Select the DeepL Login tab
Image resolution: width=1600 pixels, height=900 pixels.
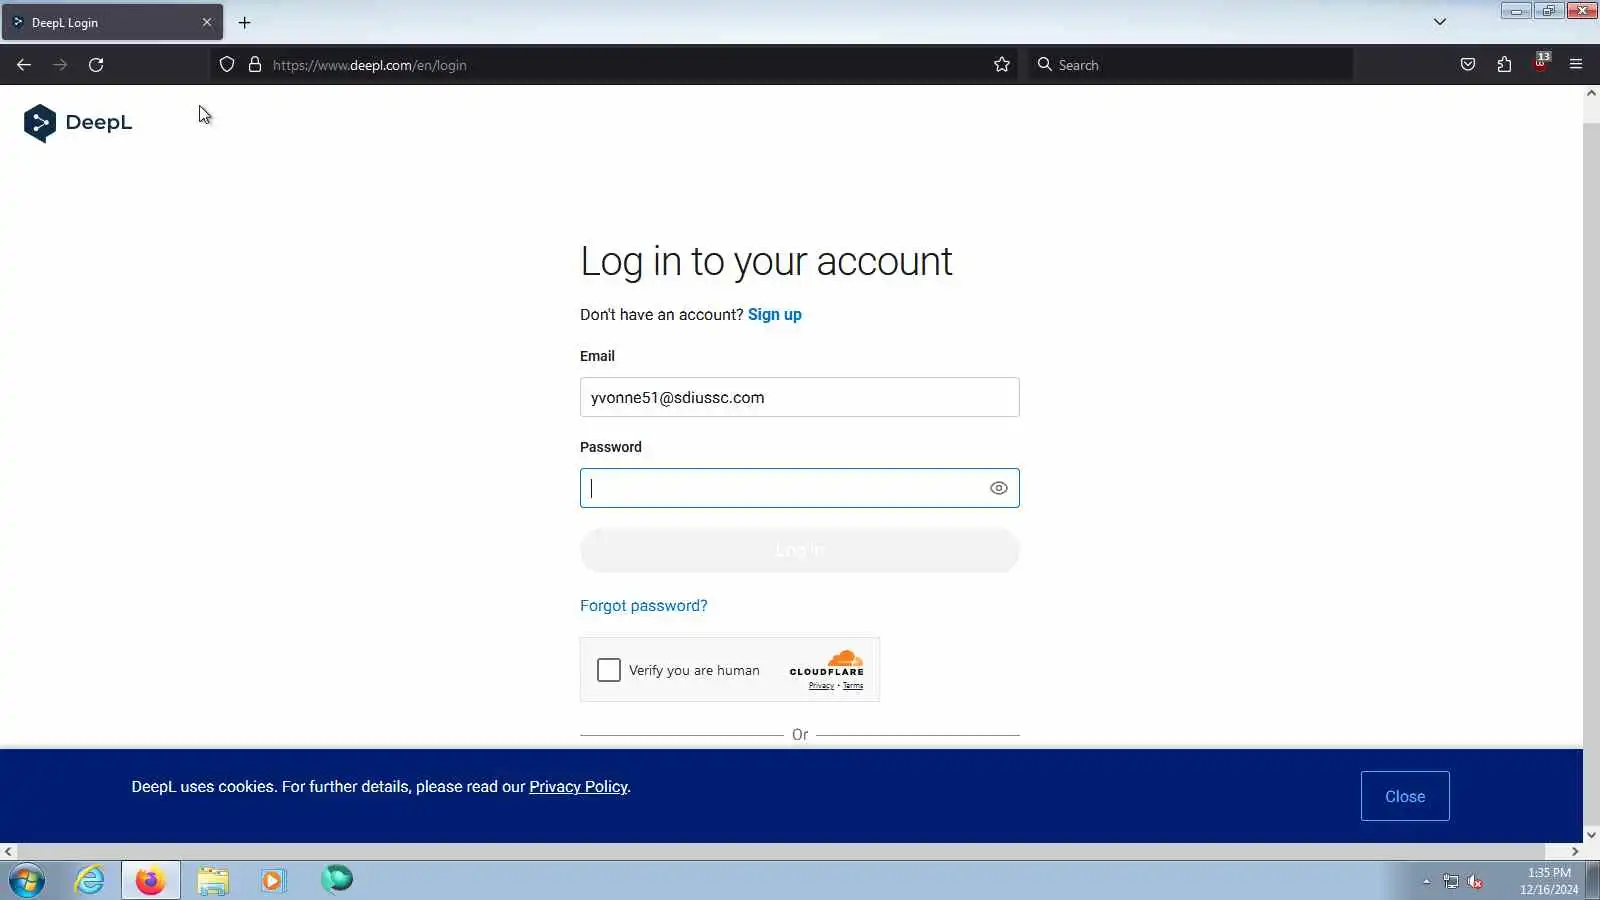tap(112, 22)
